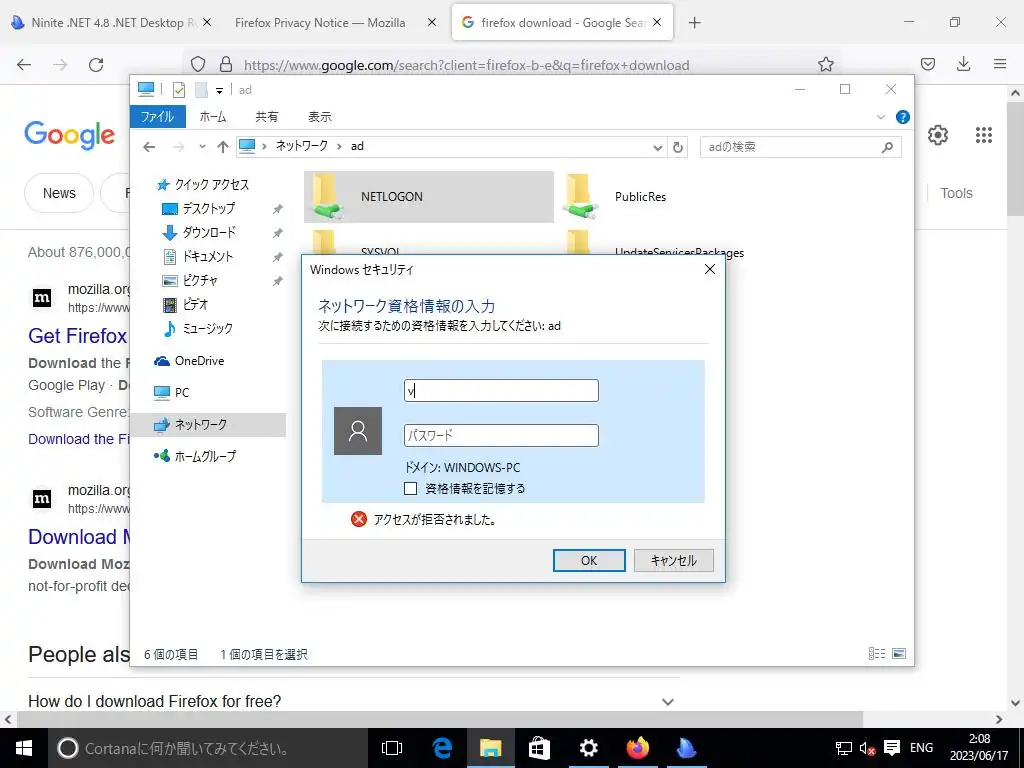
Task: Click the volume muted tray icon
Action: pos(867,748)
